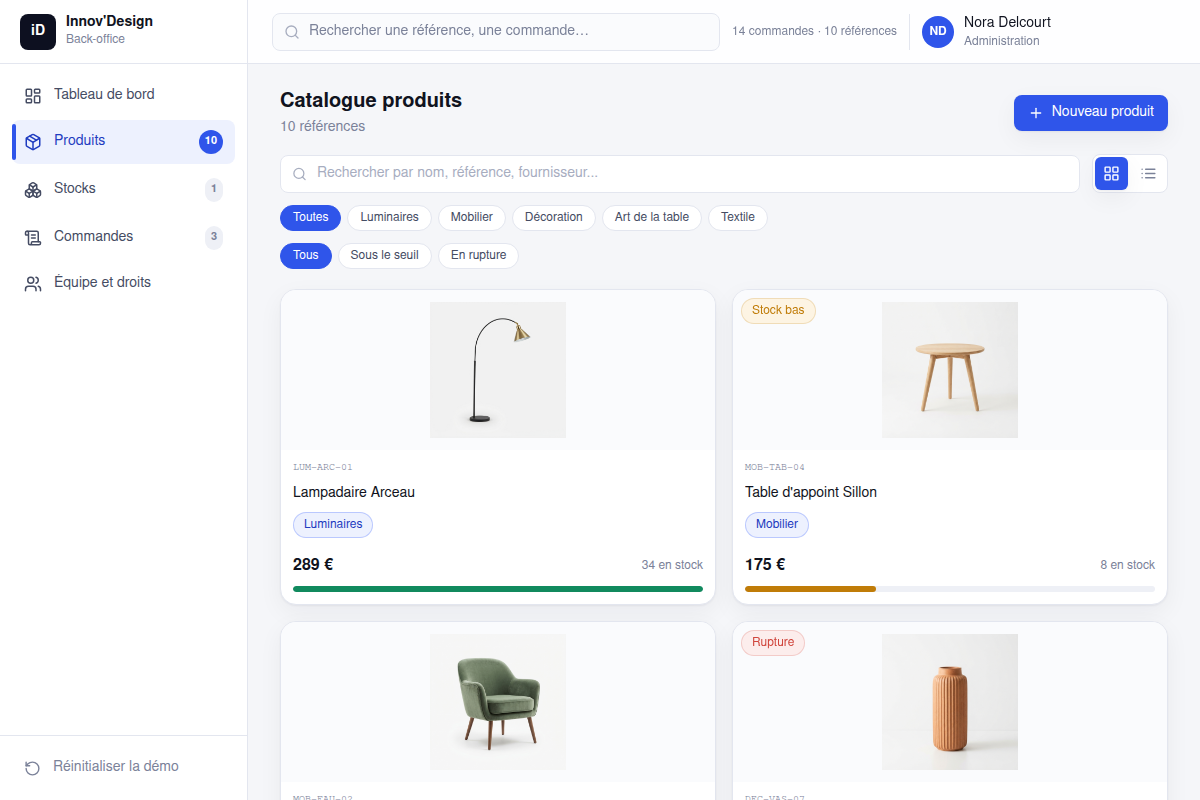Click the 289 € price
This screenshot has width=1200, height=800.
(313, 564)
